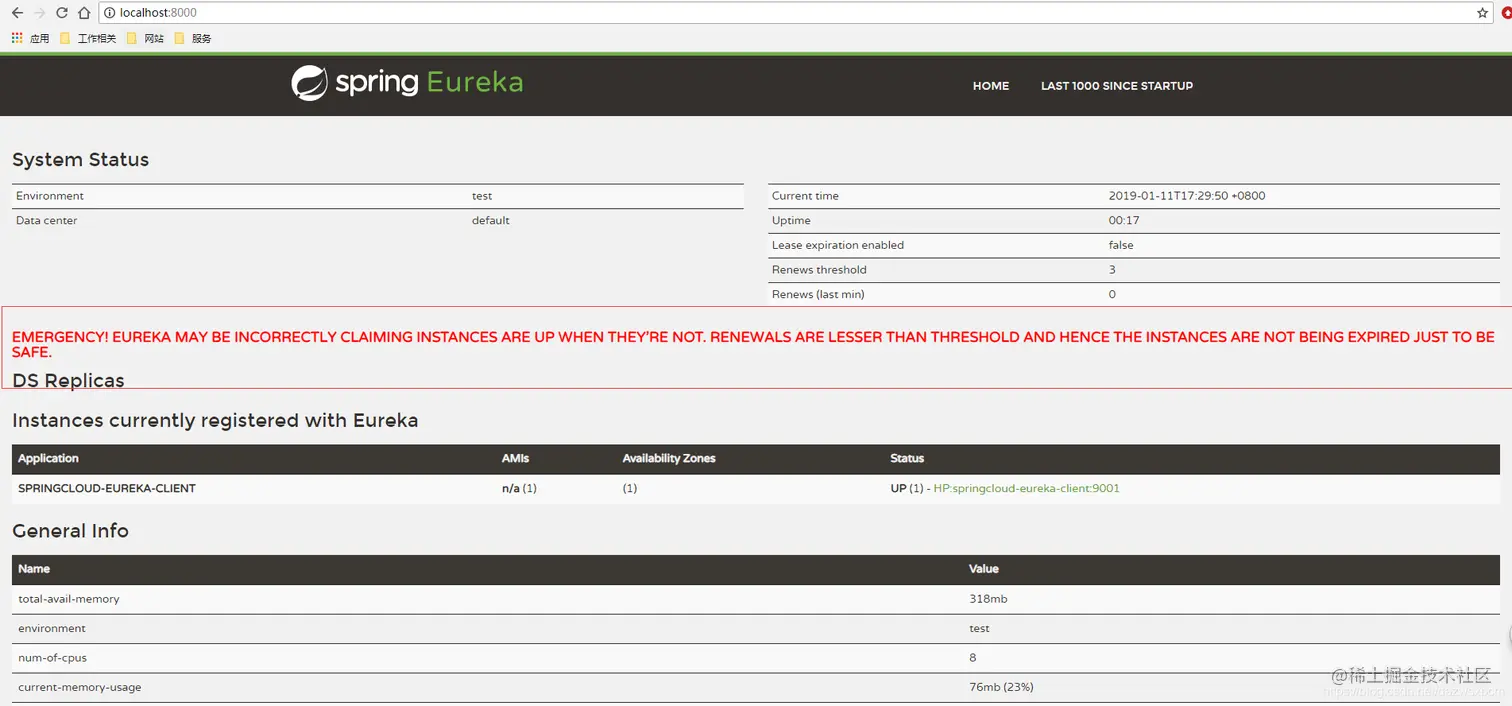
Task: Click the num-of-cpus value 8
Action: [x=973, y=658]
